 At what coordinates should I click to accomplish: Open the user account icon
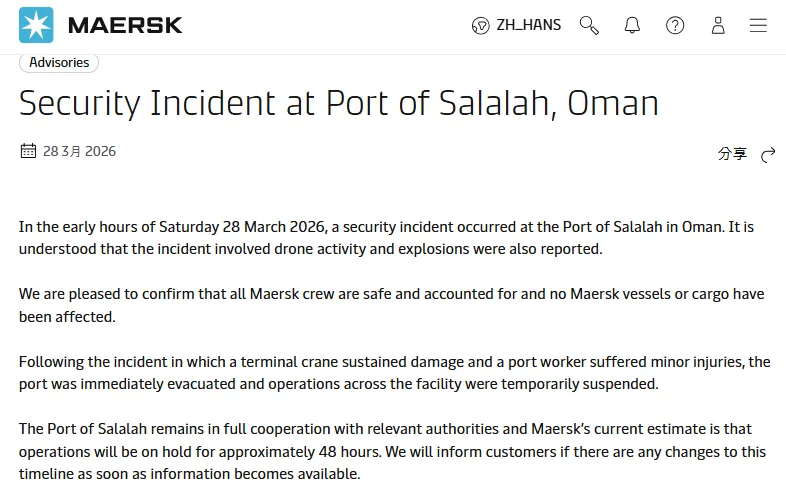pos(718,25)
